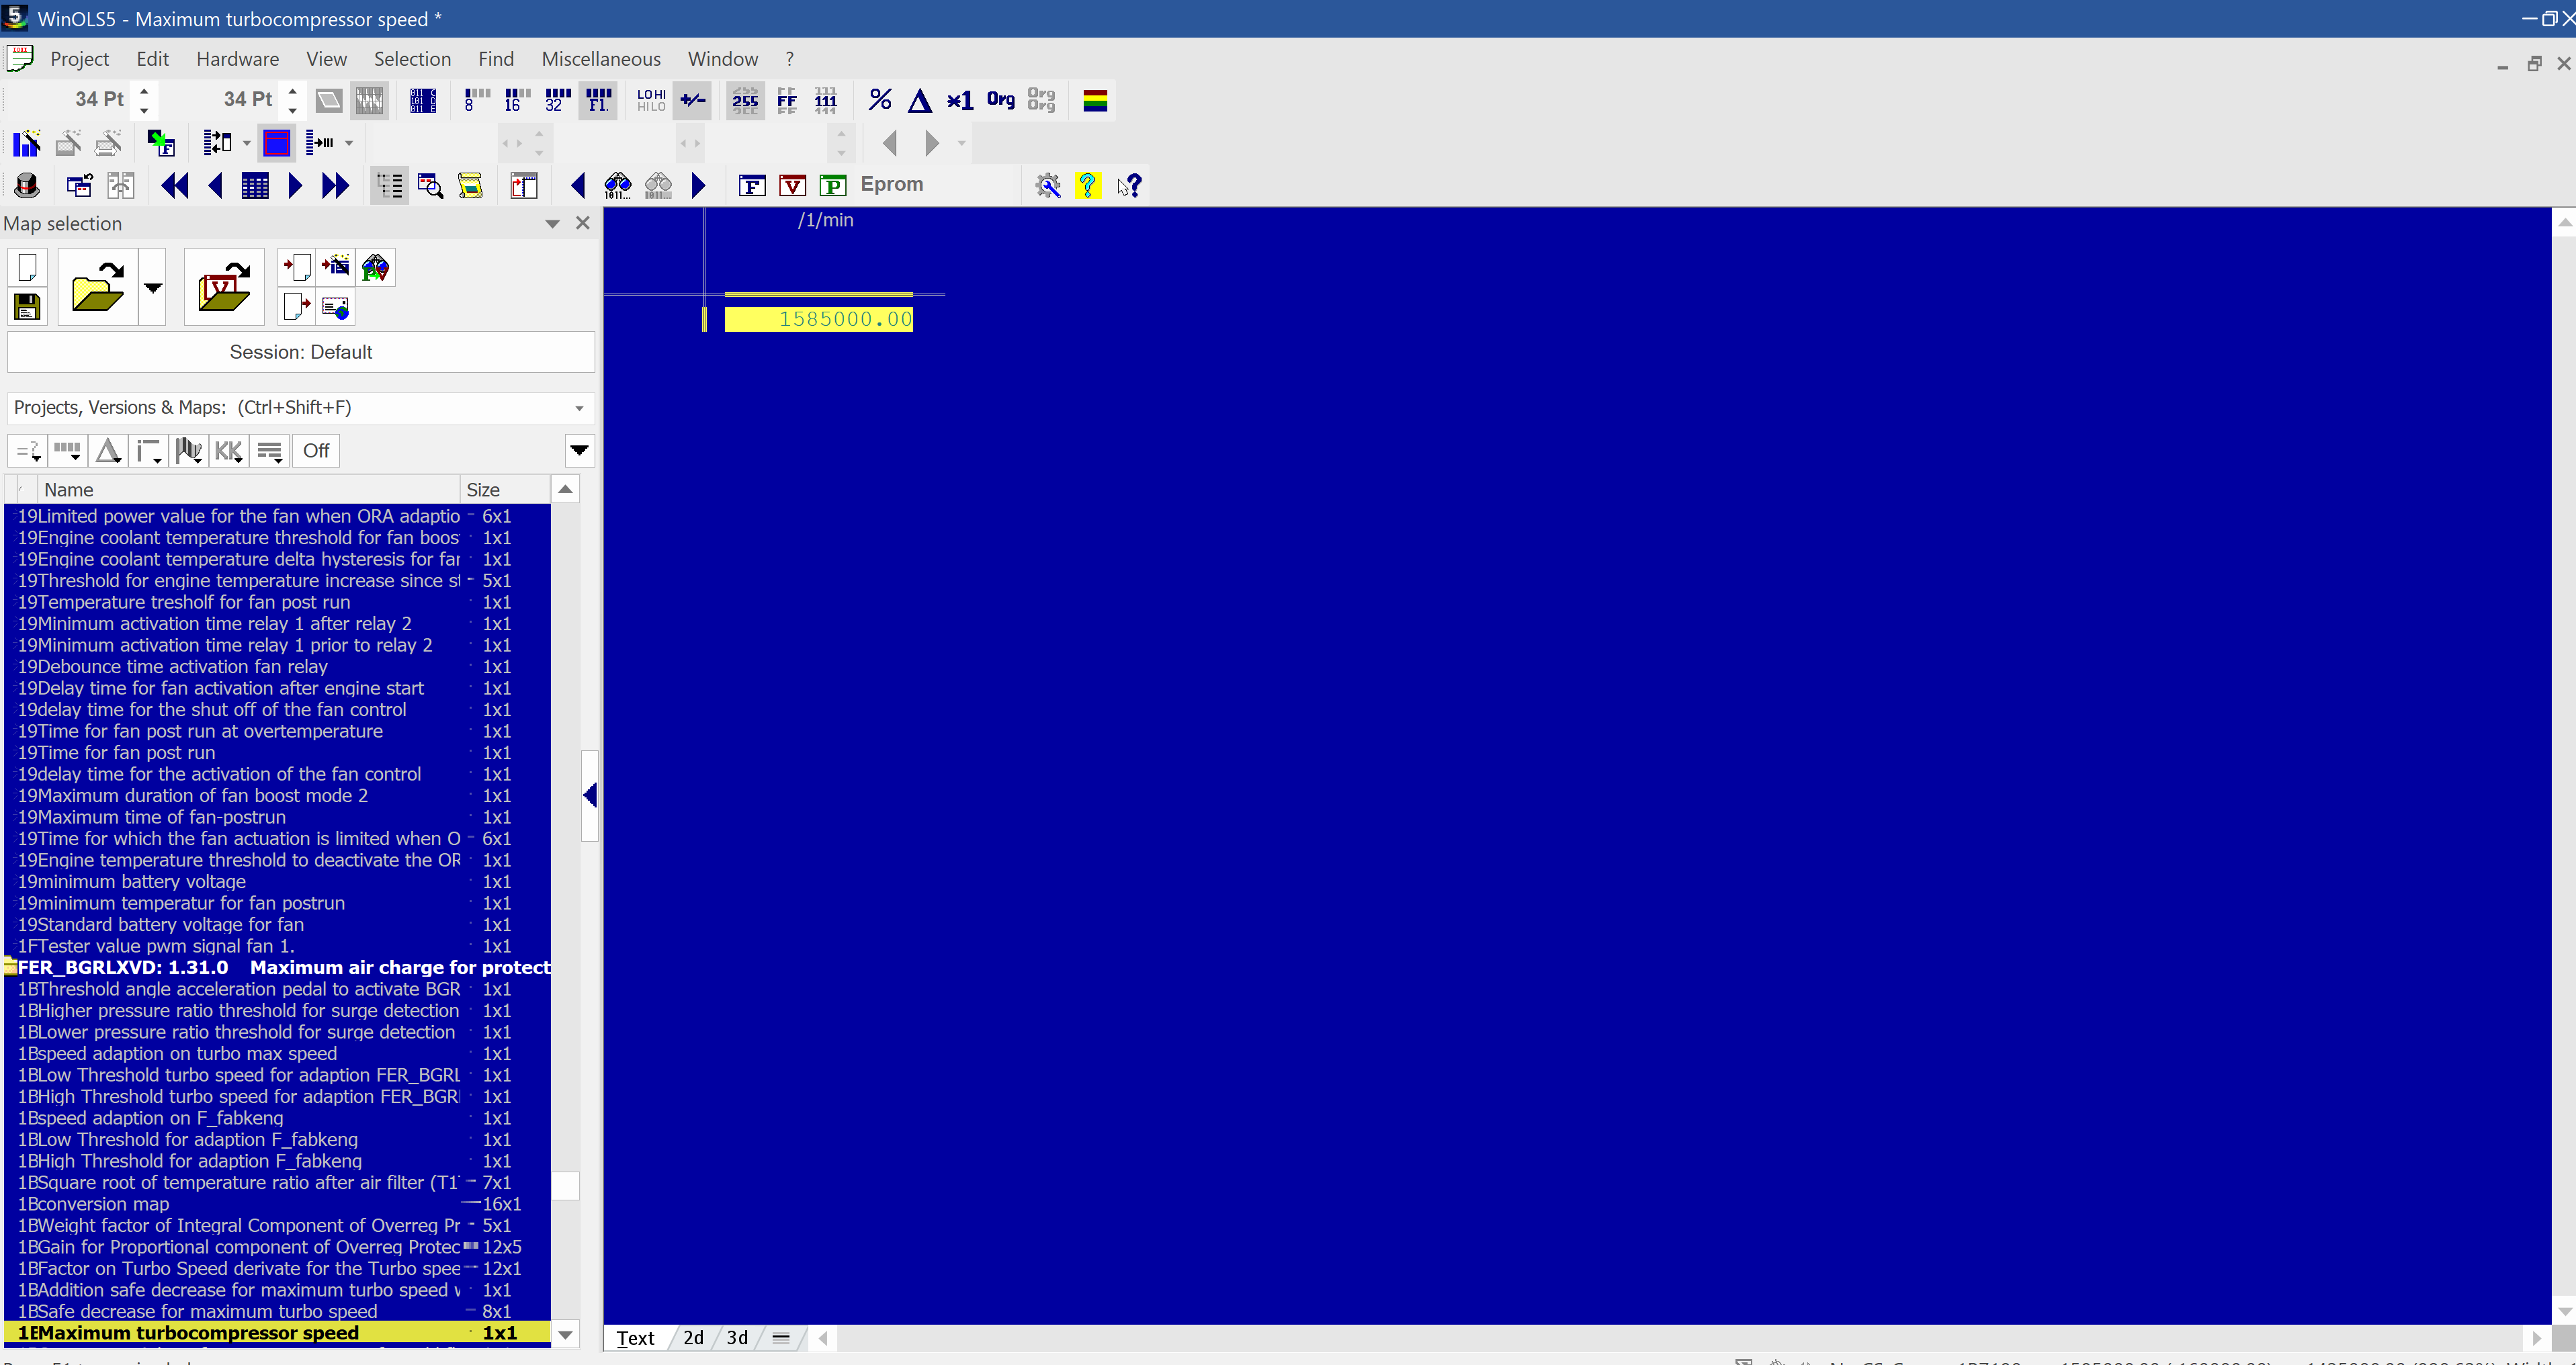Show absolute difference with delta icon

pyautogui.click(x=920, y=100)
